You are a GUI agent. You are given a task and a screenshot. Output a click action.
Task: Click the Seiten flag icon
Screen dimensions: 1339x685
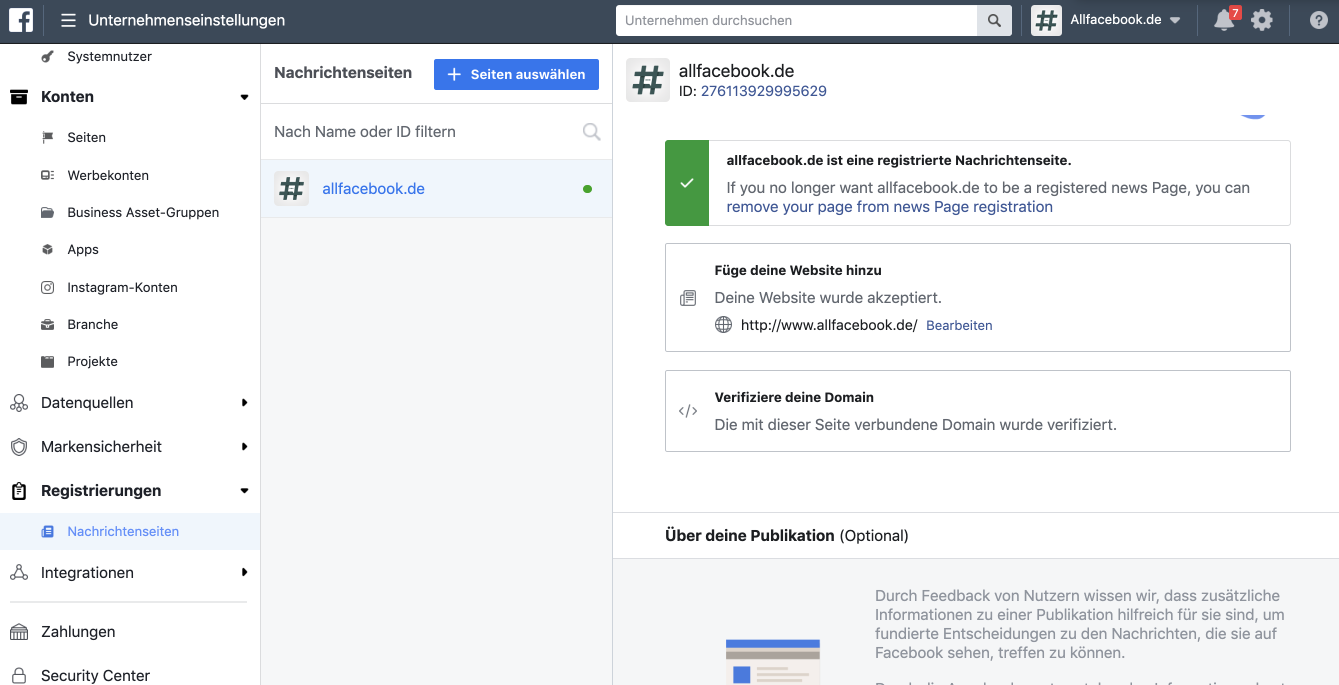point(47,138)
